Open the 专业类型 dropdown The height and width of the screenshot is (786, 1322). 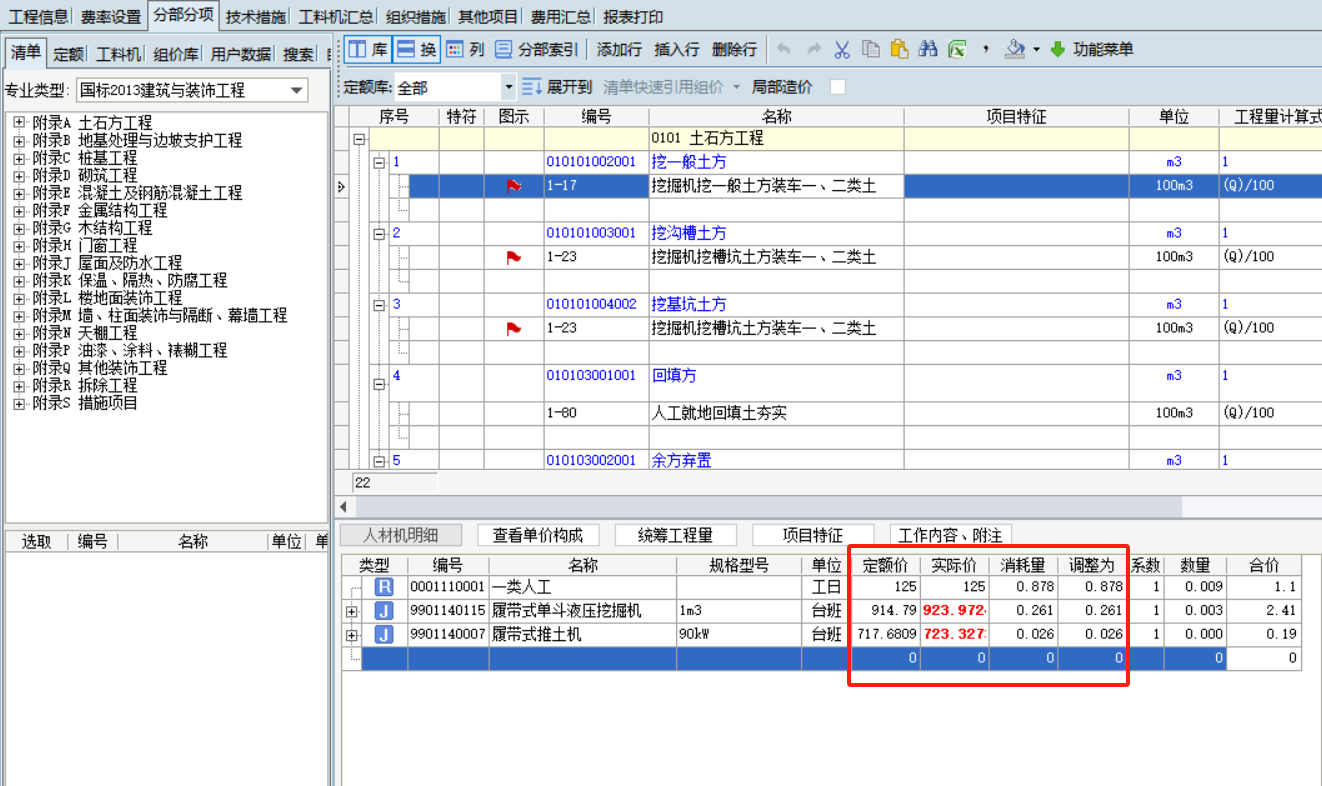297,90
